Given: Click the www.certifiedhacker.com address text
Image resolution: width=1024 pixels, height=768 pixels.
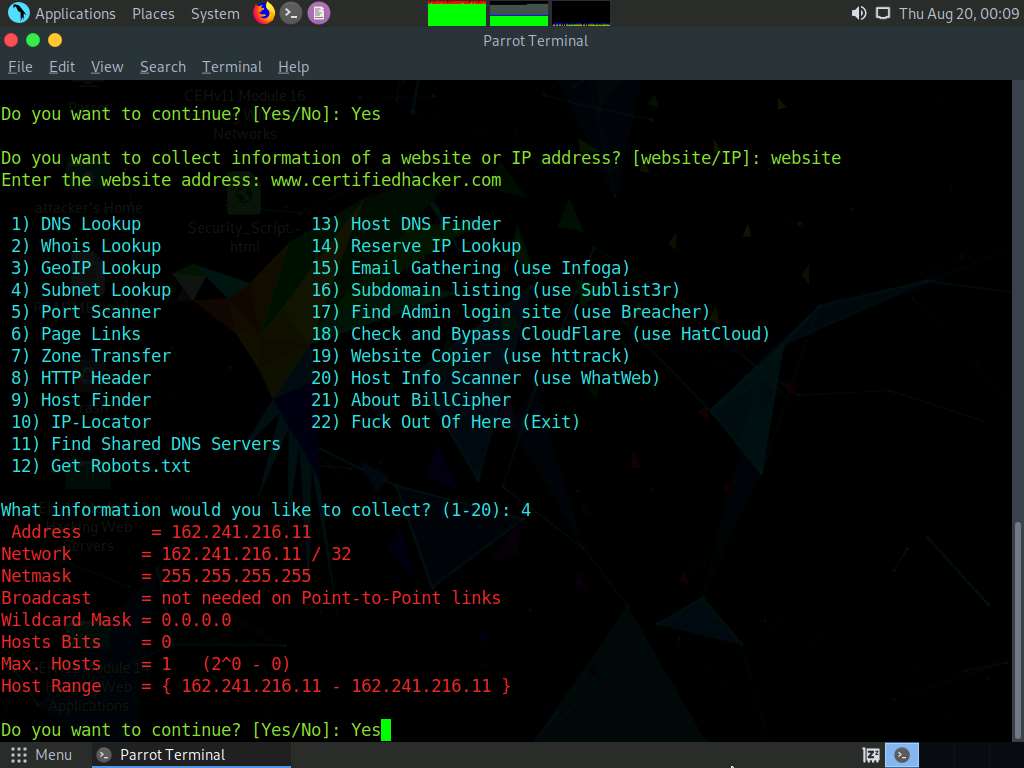Looking at the screenshot, I should (386, 180).
